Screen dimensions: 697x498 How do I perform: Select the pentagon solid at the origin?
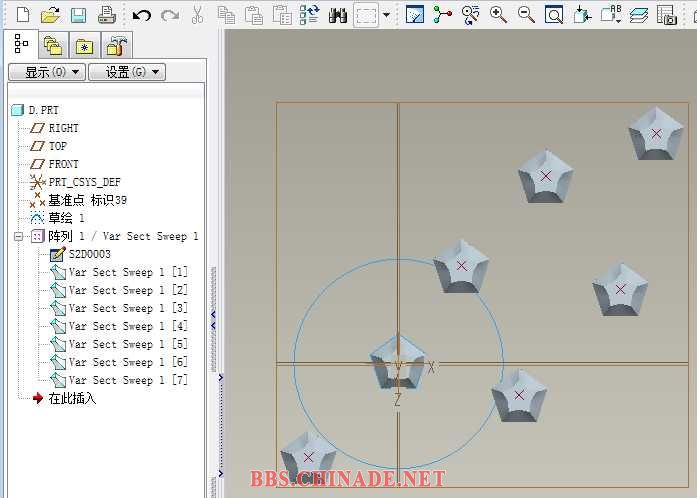click(398, 363)
